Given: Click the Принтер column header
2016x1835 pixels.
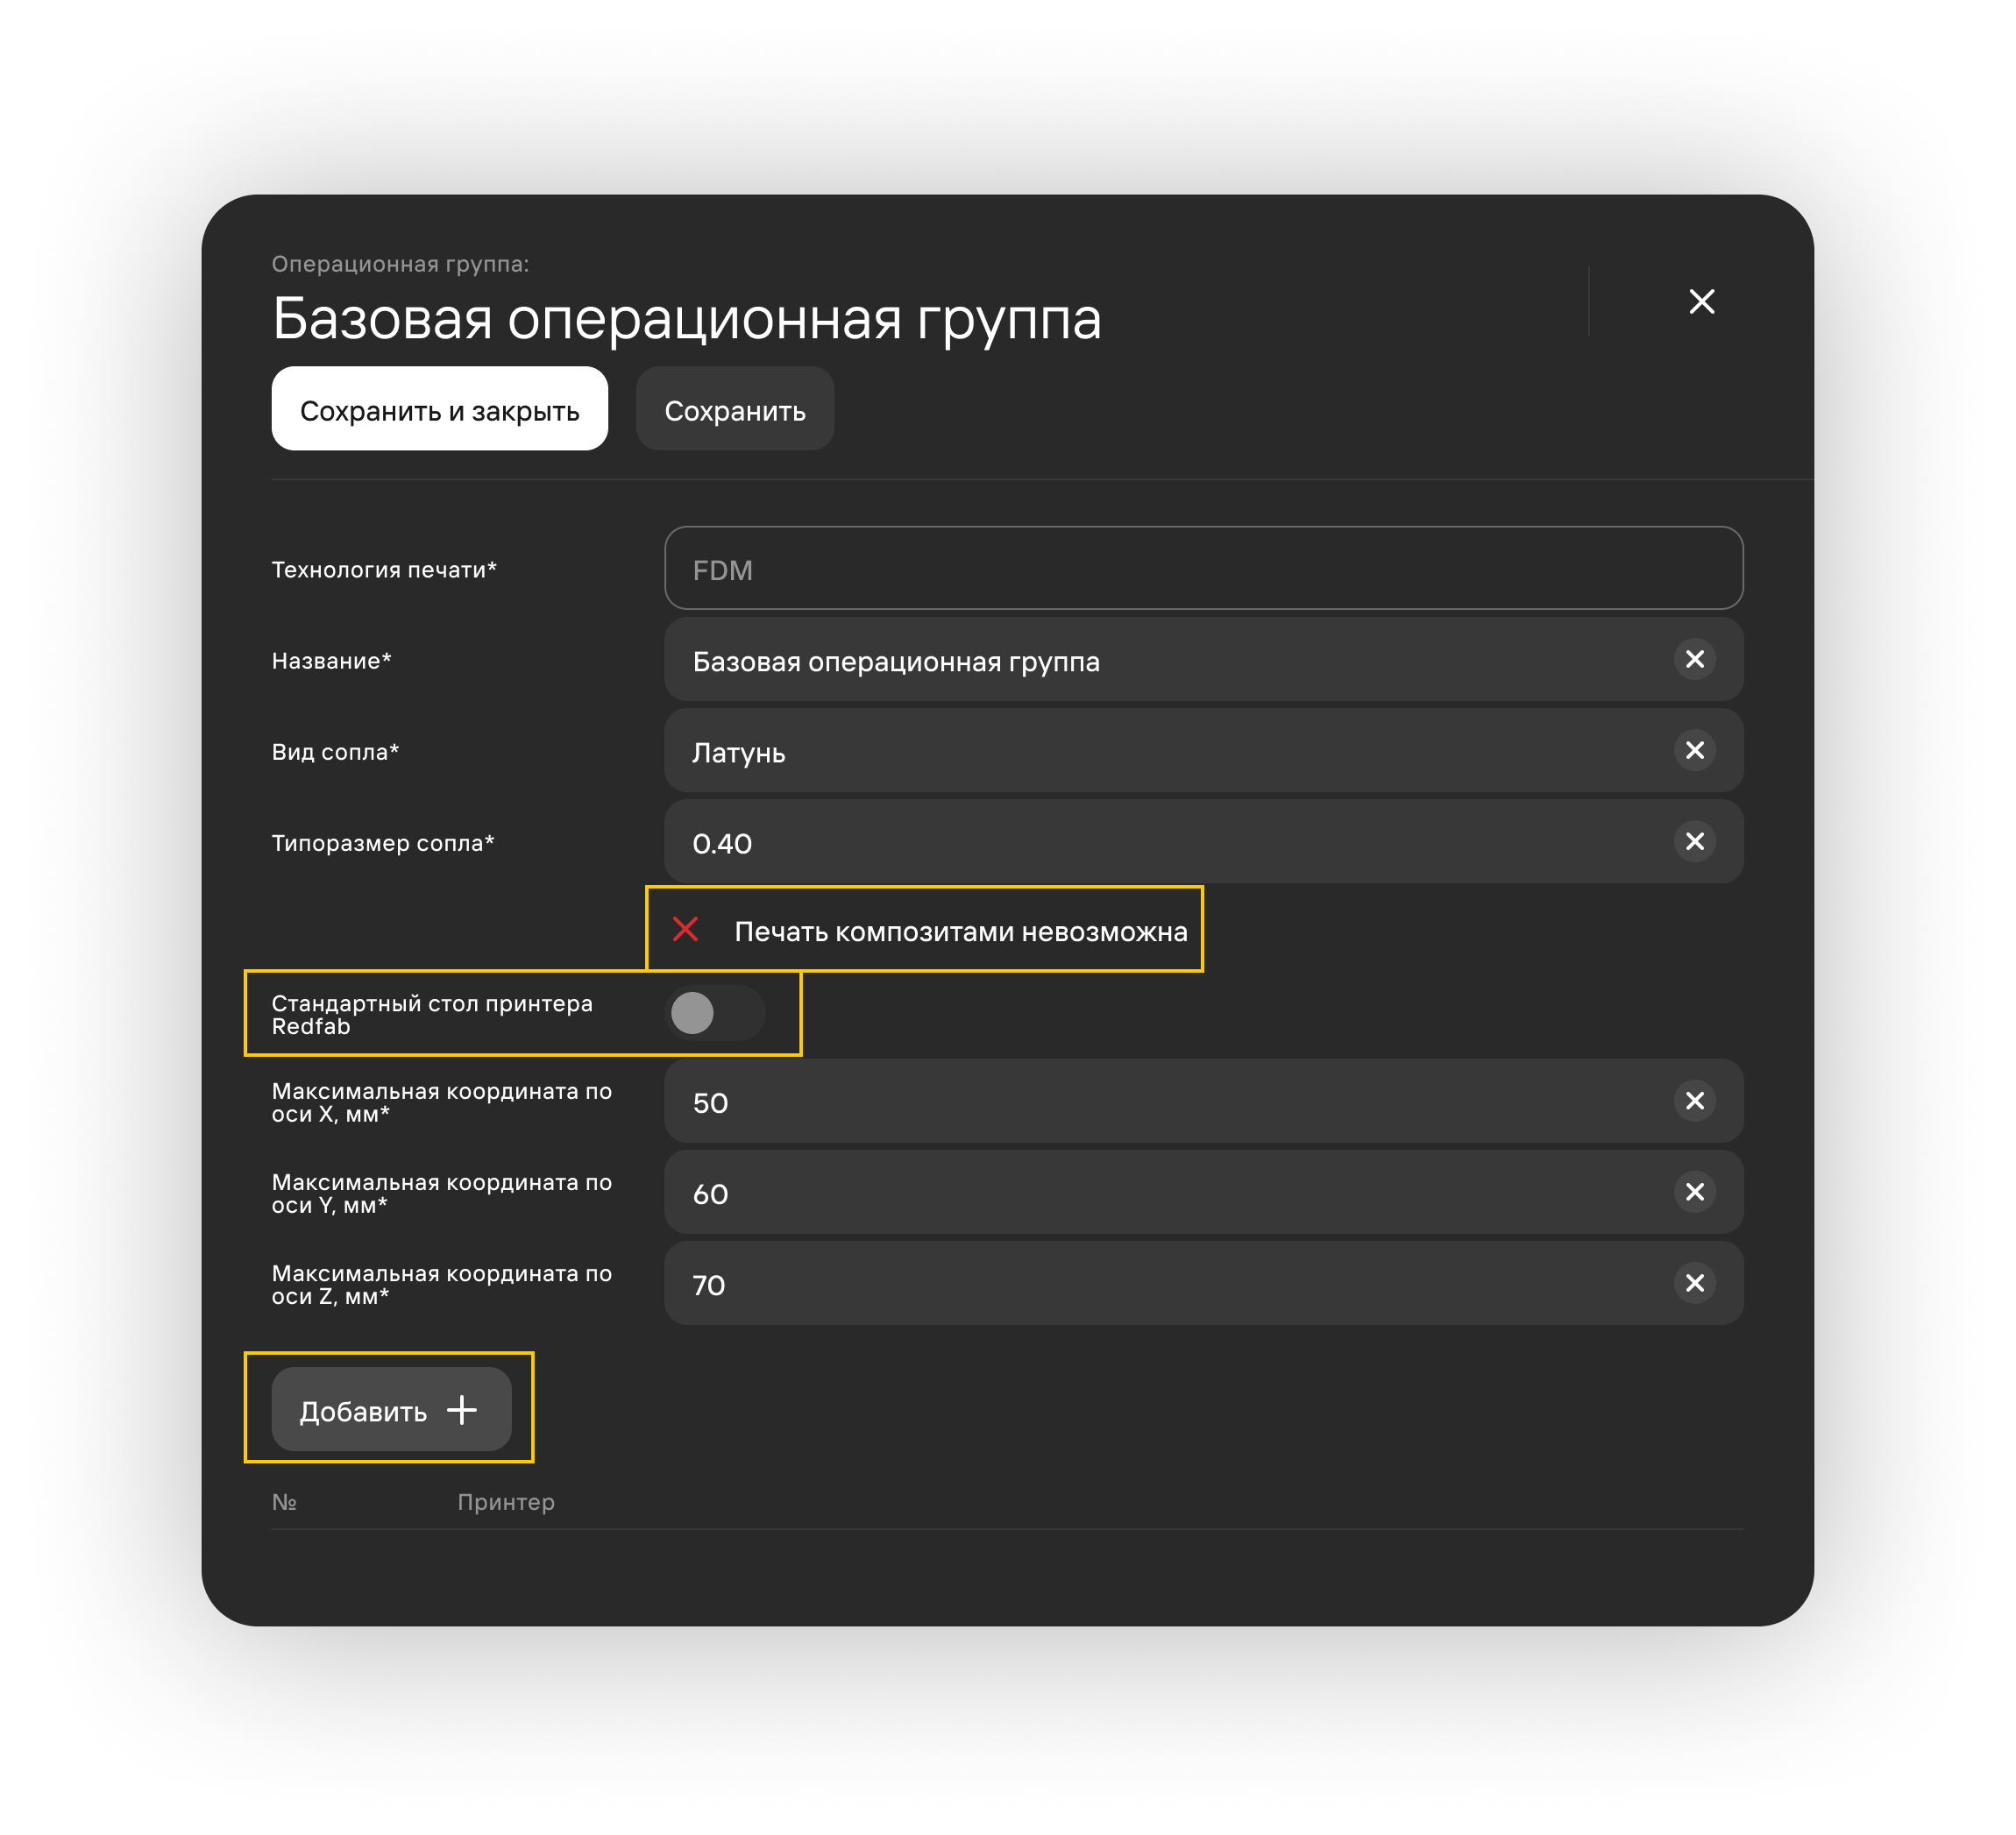Looking at the screenshot, I should click(x=506, y=1501).
